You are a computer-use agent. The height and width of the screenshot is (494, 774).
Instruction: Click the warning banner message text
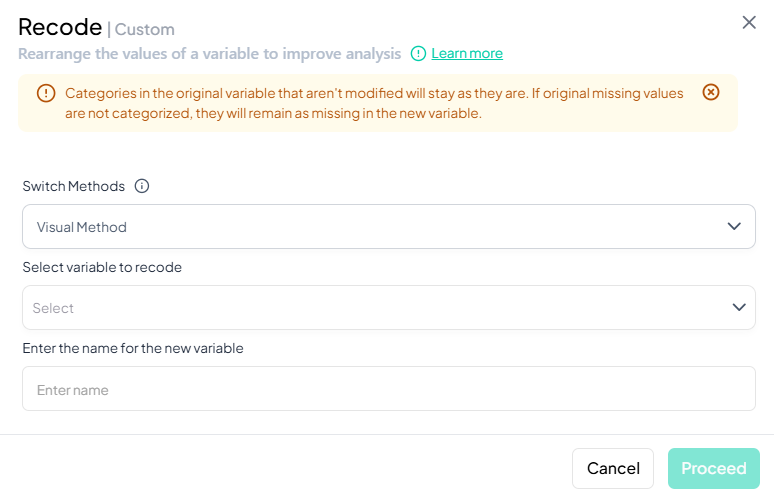click(374, 103)
